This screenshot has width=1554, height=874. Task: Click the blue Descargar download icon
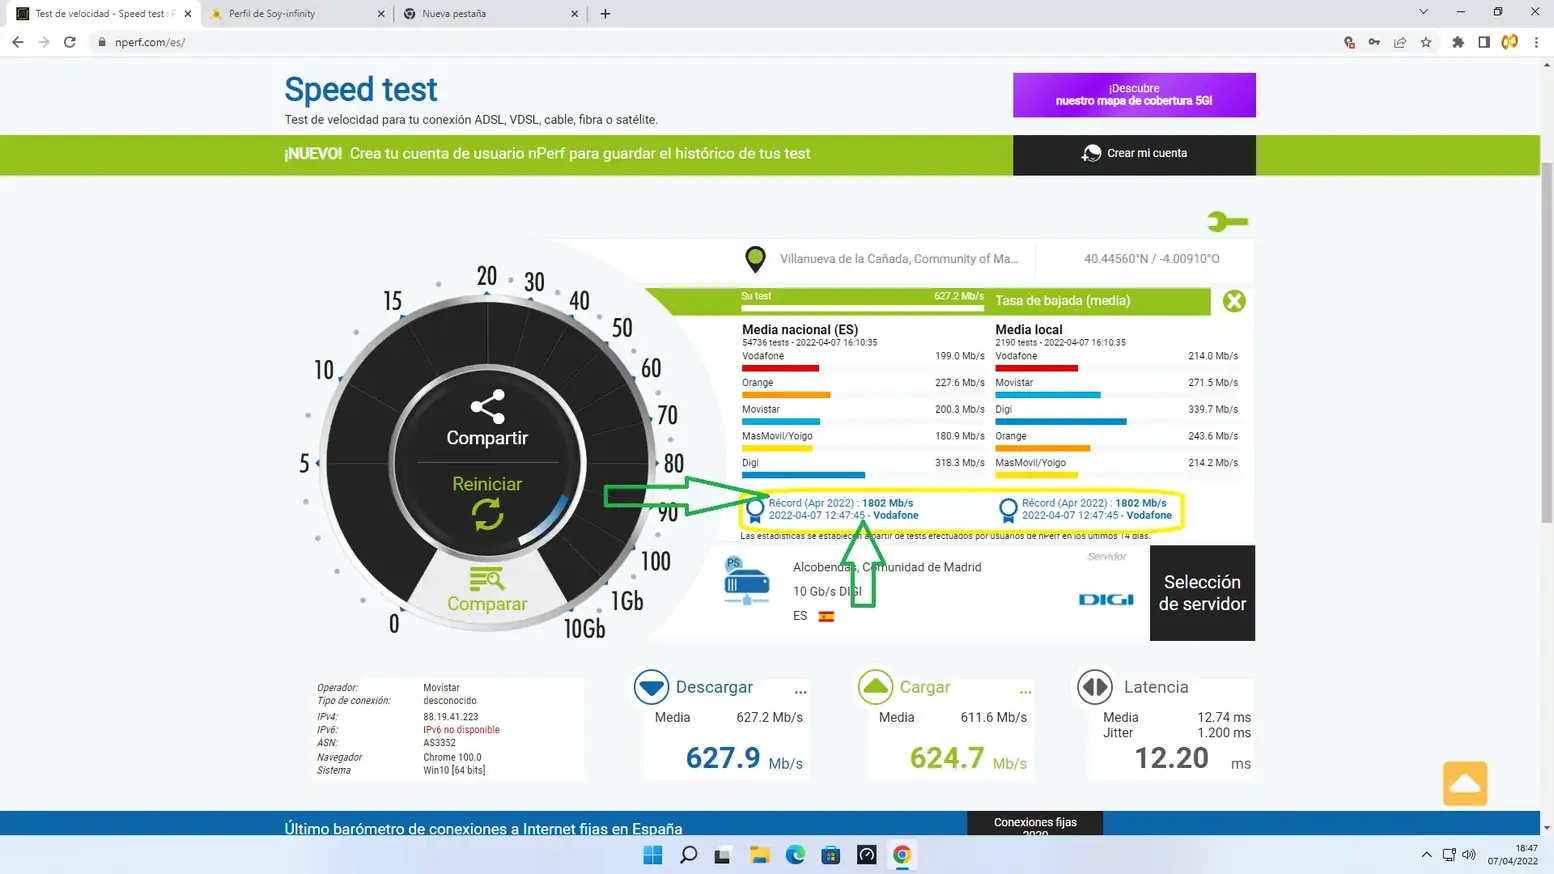pyautogui.click(x=651, y=687)
